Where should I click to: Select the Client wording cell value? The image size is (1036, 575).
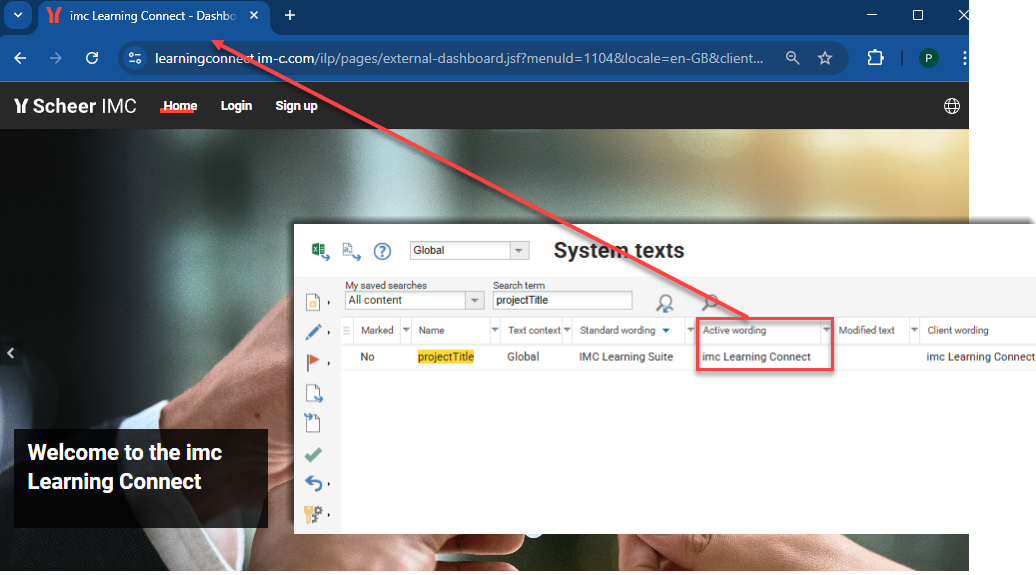pyautogui.click(x=980, y=357)
